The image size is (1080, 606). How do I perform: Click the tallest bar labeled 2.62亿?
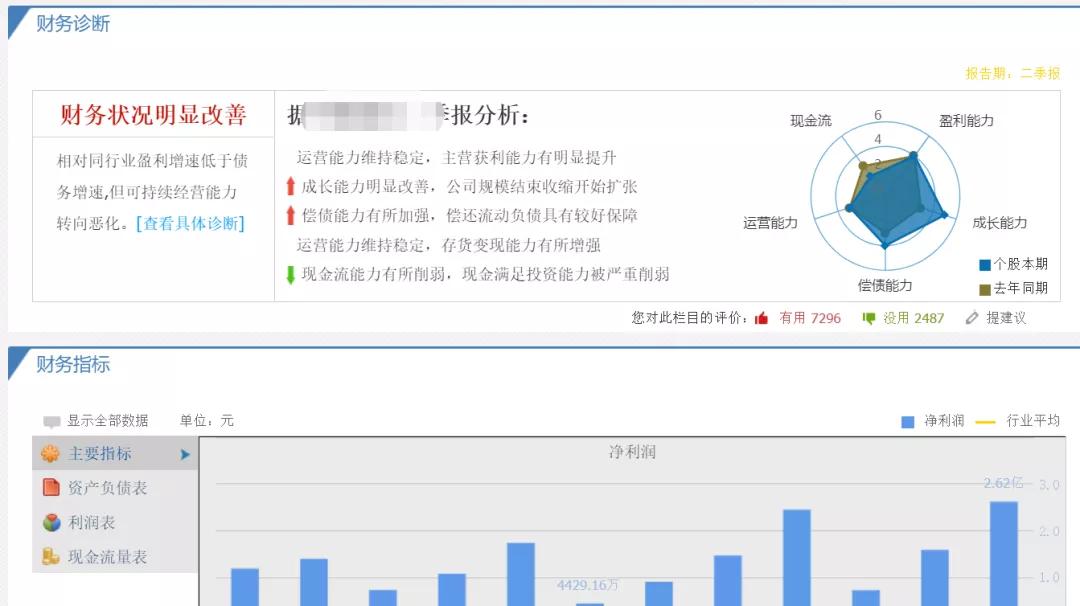click(x=1004, y=550)
